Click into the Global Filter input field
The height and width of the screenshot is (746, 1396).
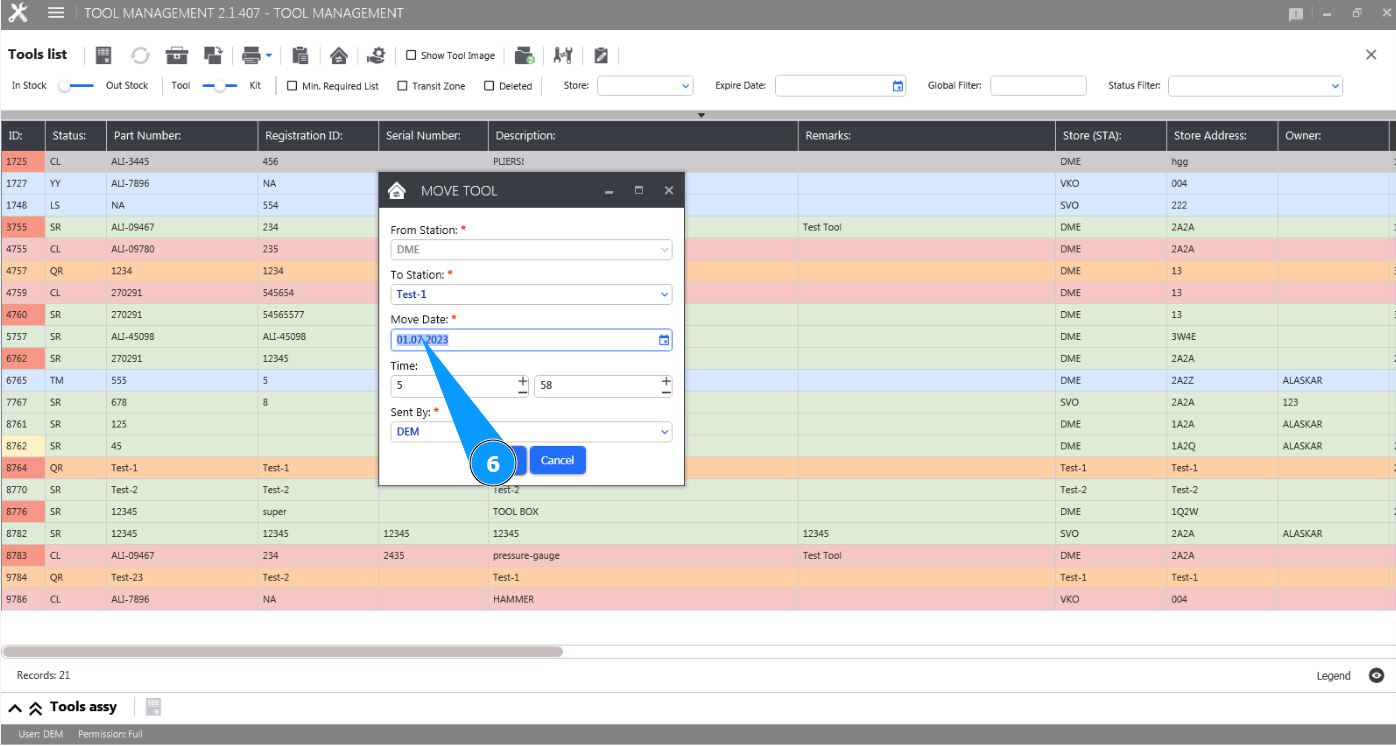coord(1037,86)
